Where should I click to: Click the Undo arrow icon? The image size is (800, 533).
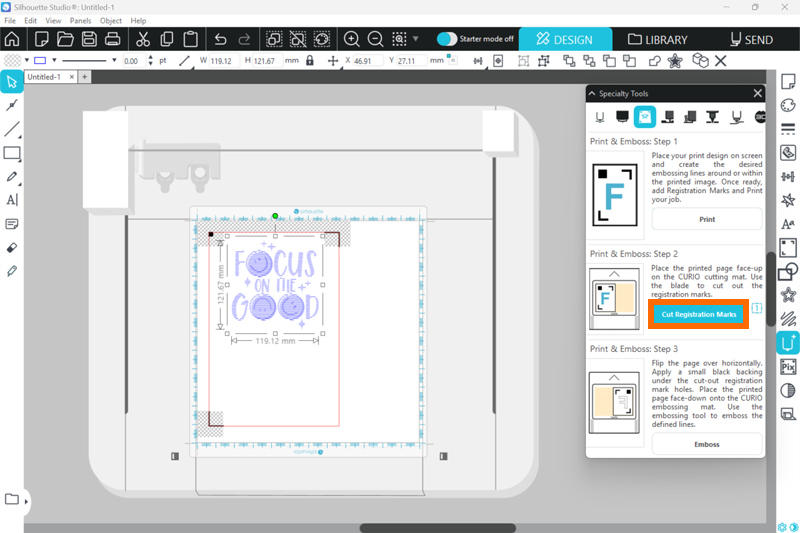coord(220,40)
